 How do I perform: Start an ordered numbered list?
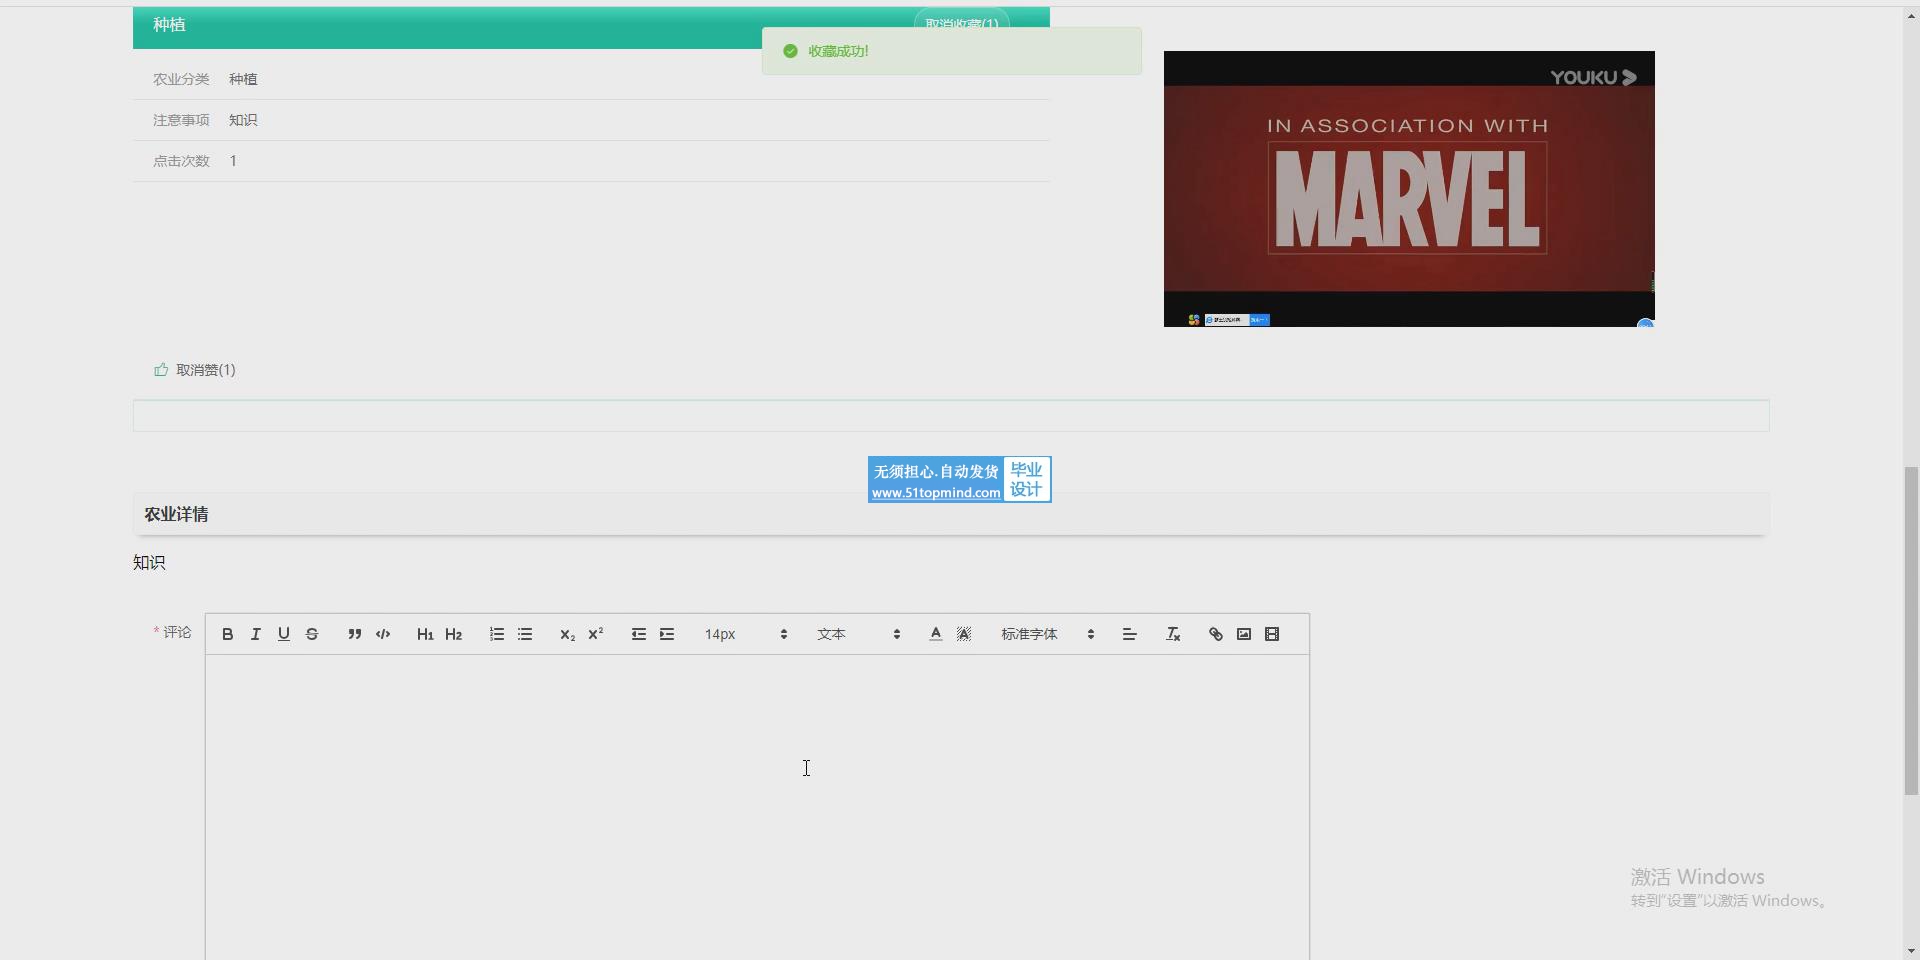497,634
